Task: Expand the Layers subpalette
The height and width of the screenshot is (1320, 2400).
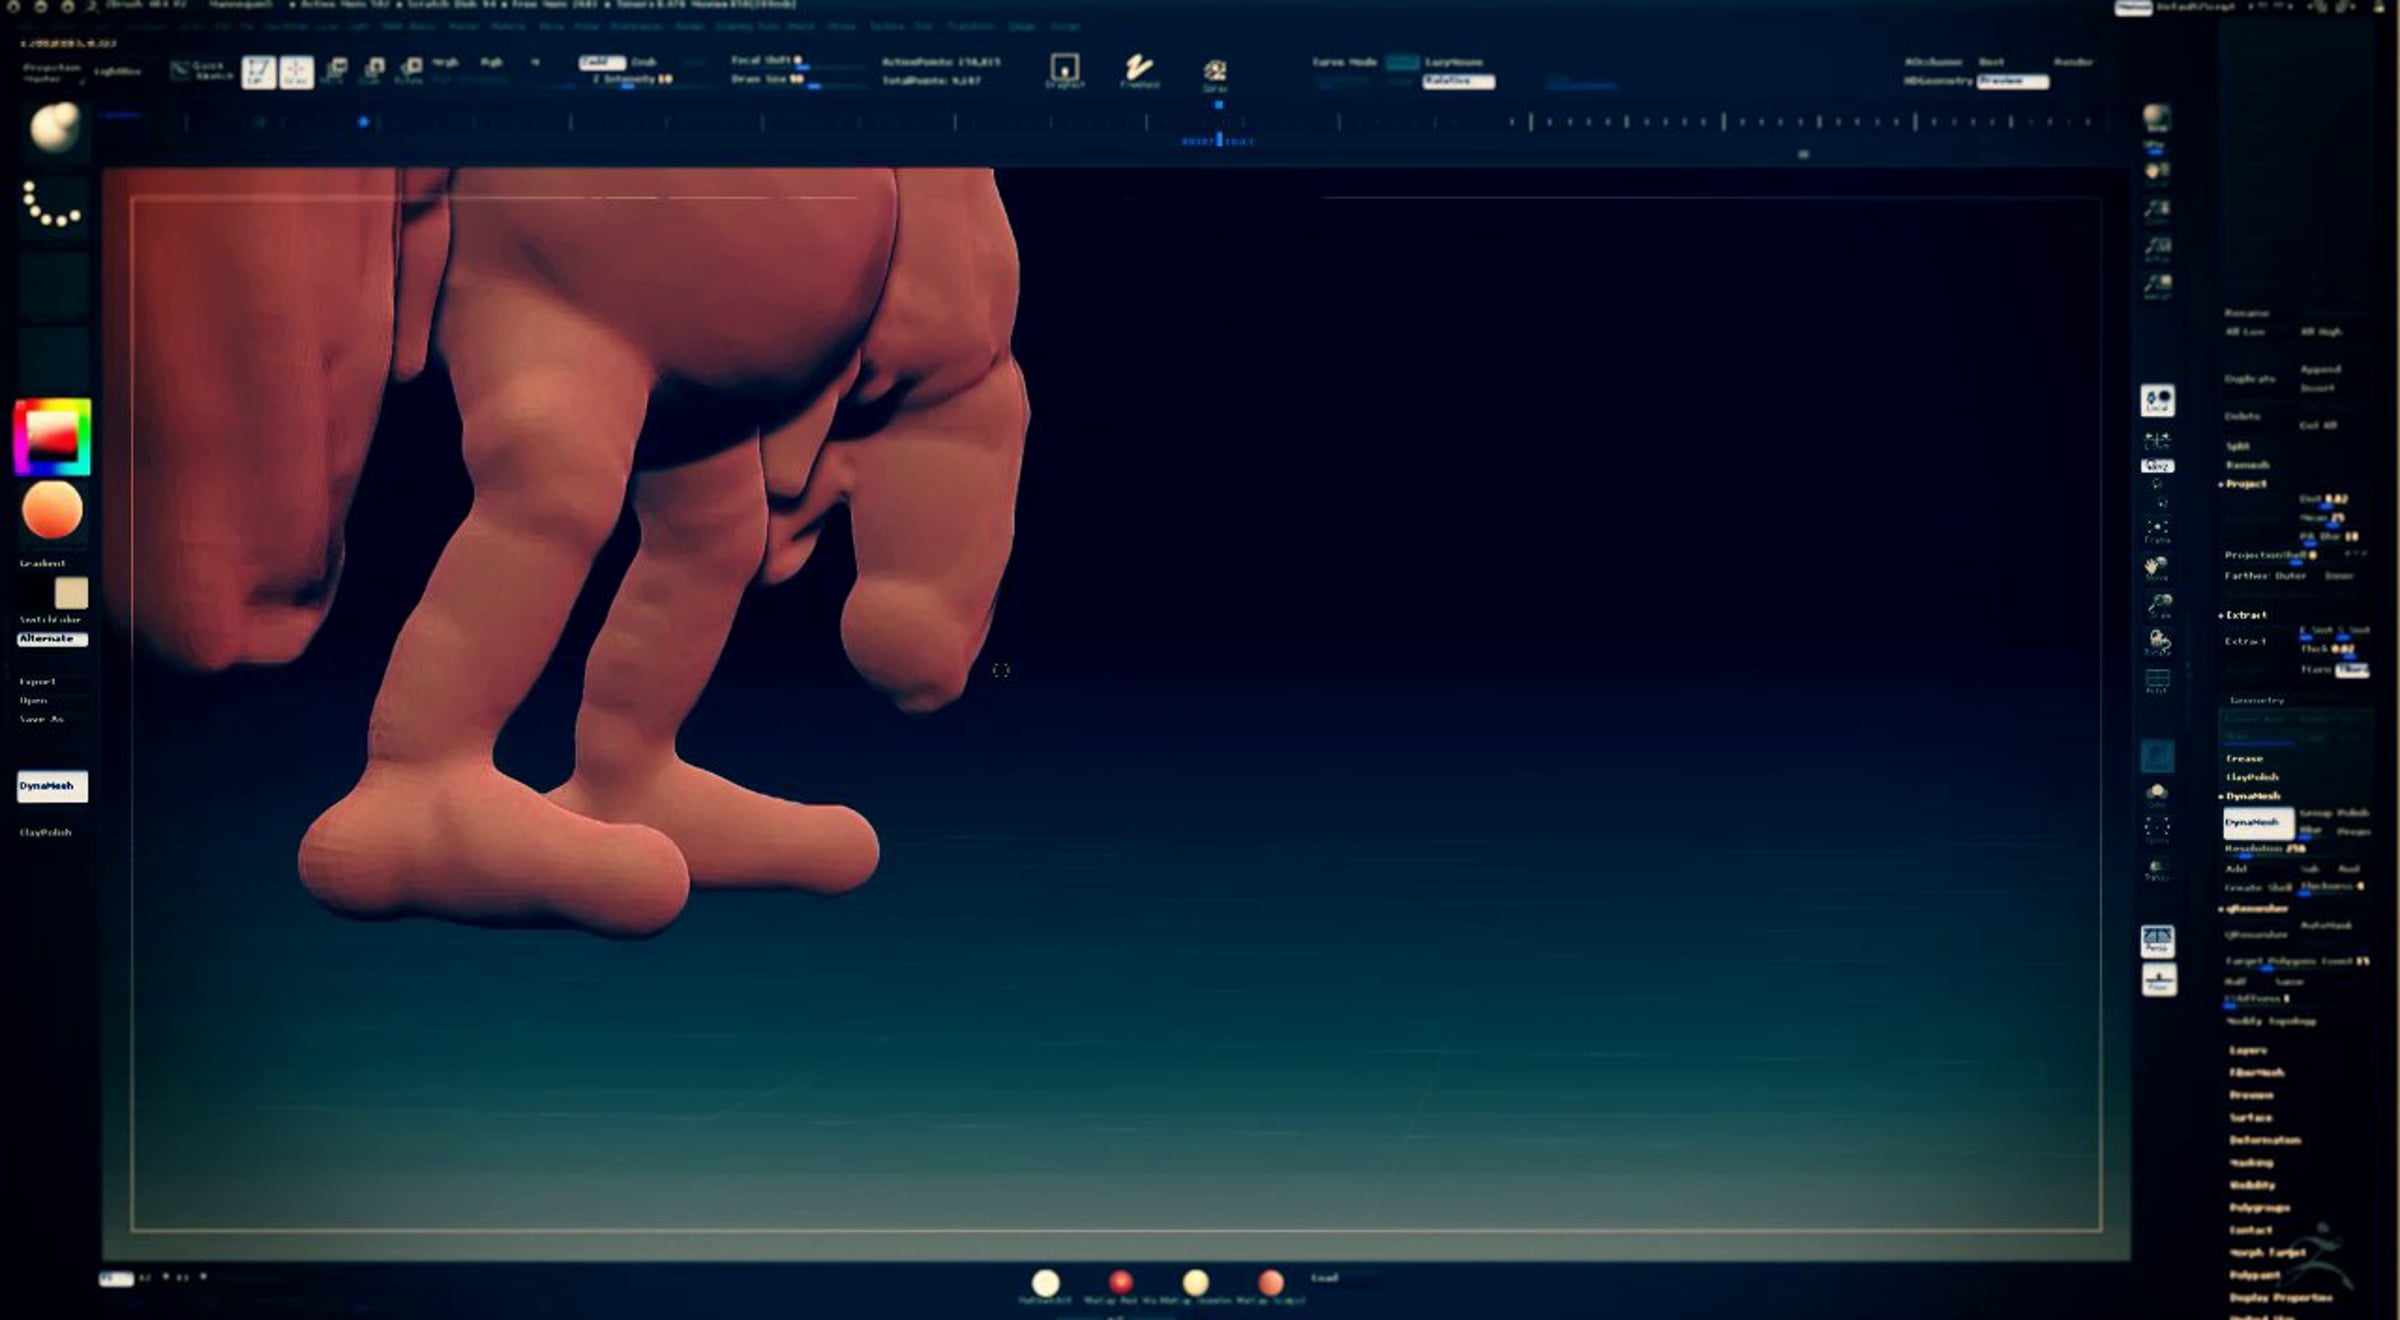Action: pos(2247,1050)
